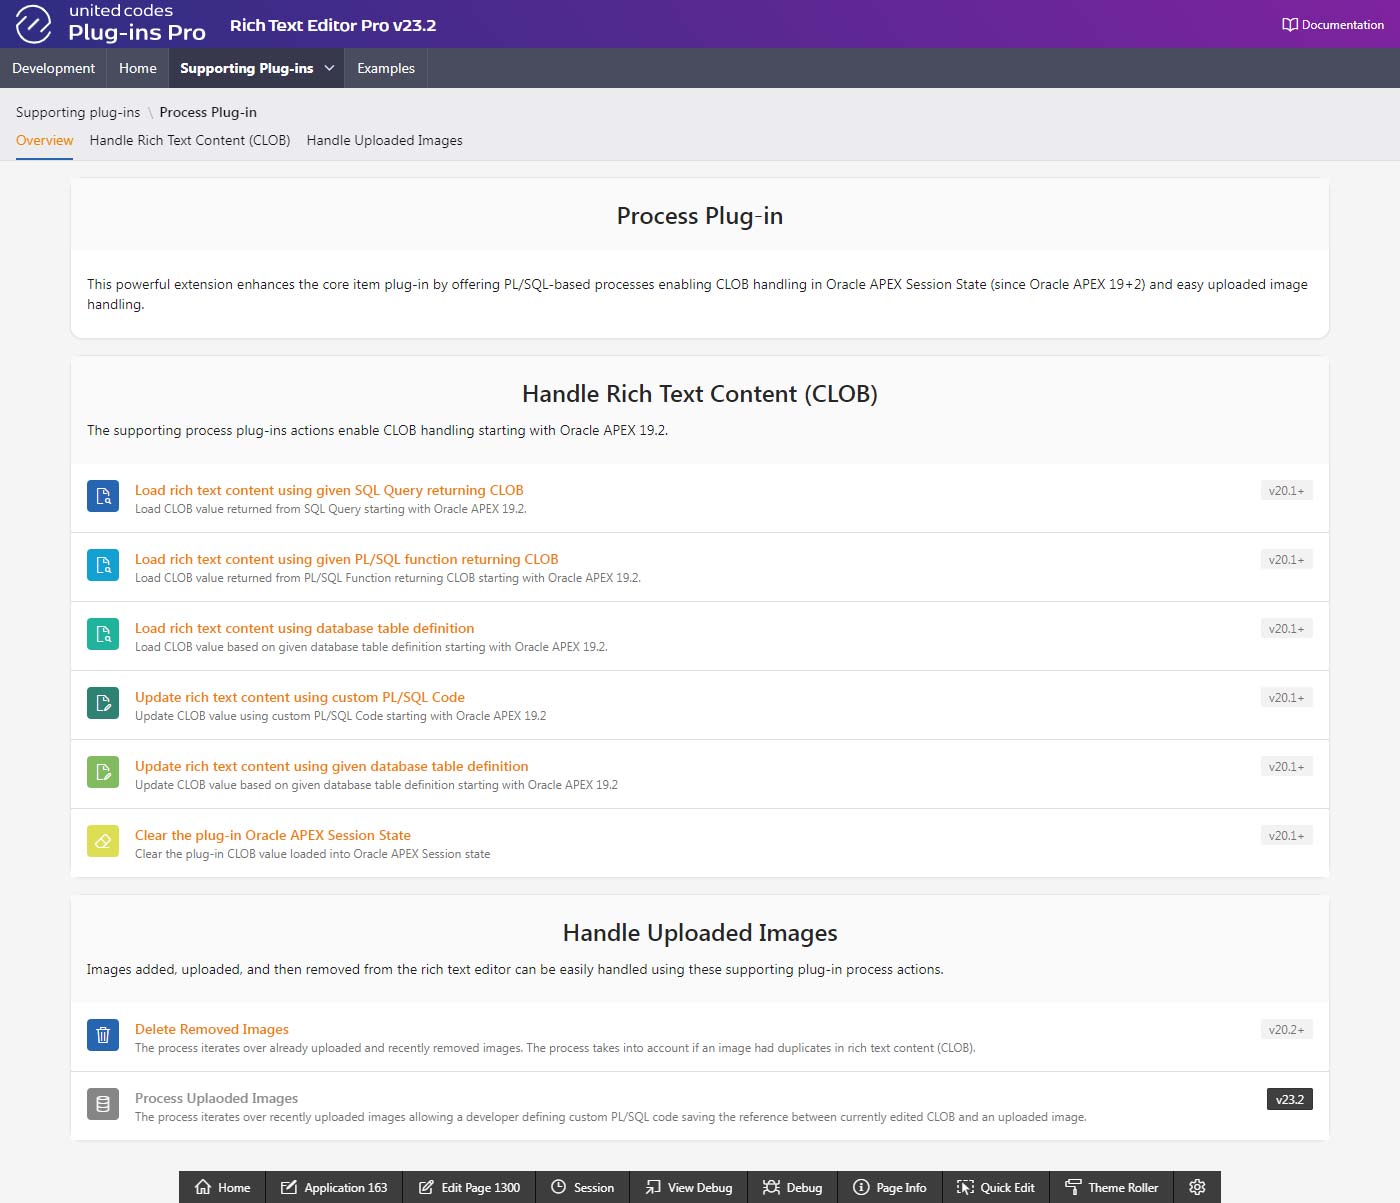Image resolution: width=1400 pixels, height=1203 pixels.
Task: Click the Quick Edit icon
Action: point(965,1187)
